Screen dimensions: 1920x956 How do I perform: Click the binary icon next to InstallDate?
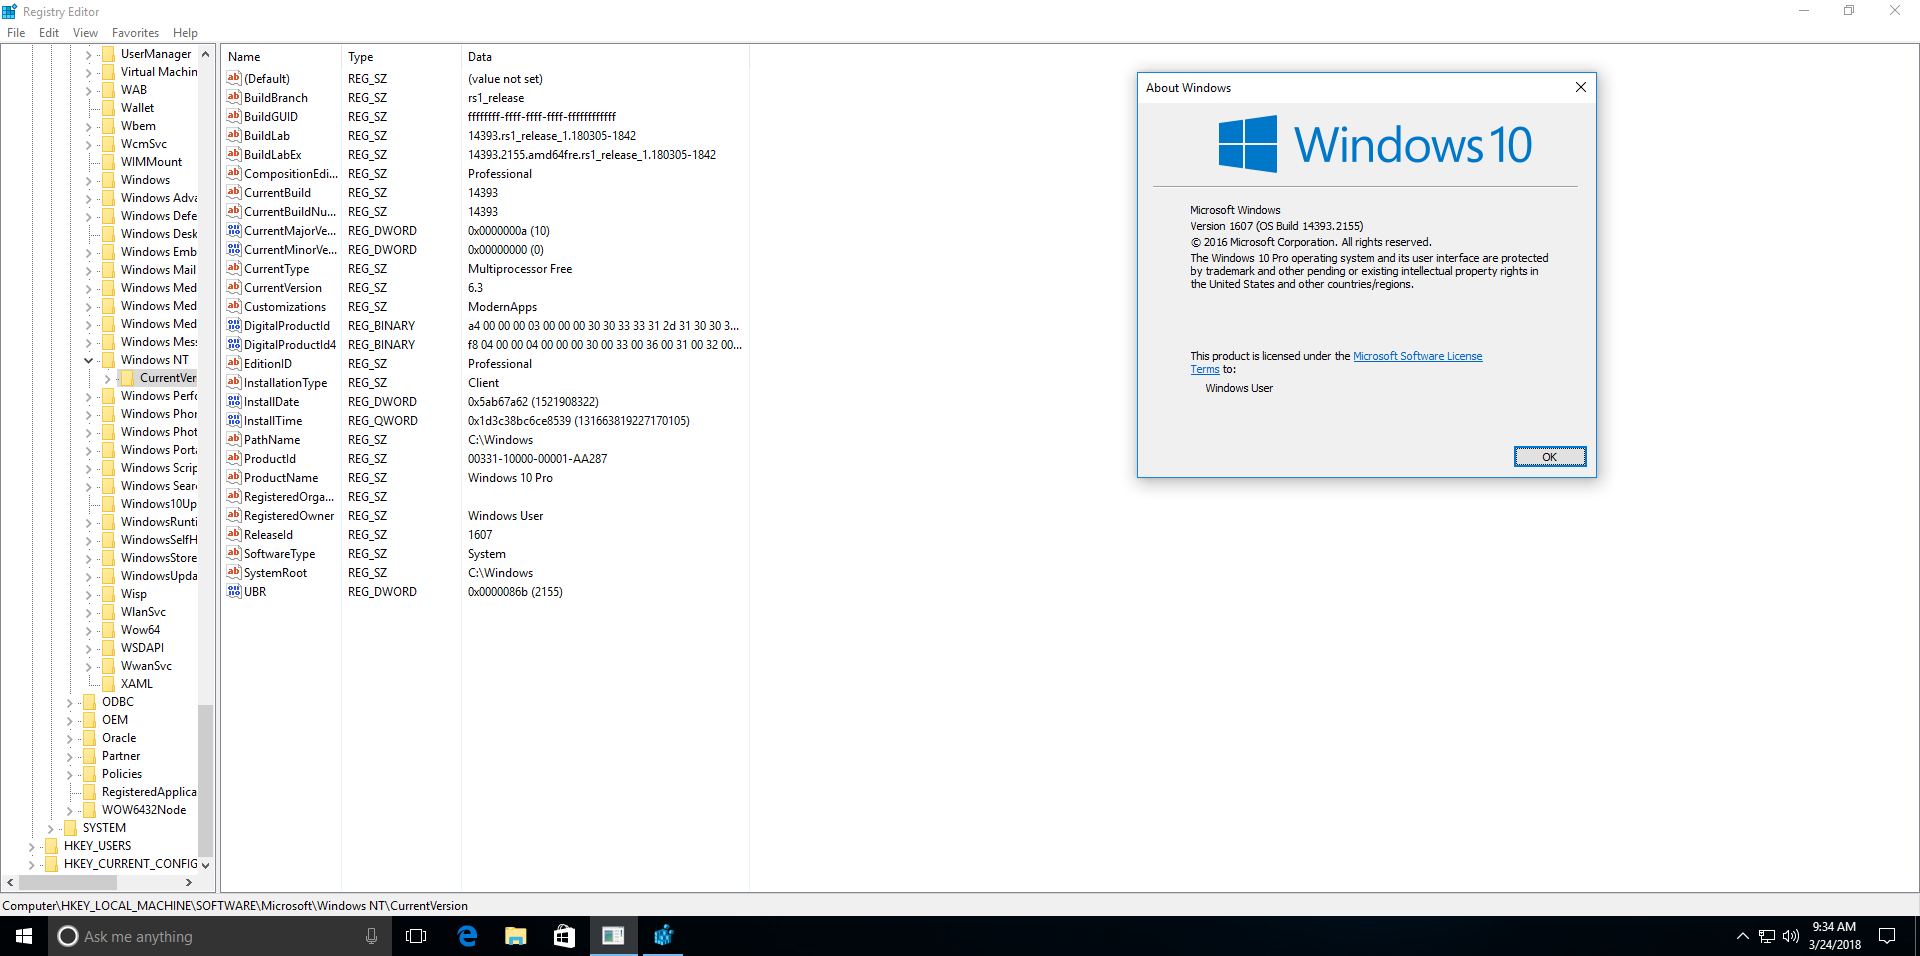point(234,401)
